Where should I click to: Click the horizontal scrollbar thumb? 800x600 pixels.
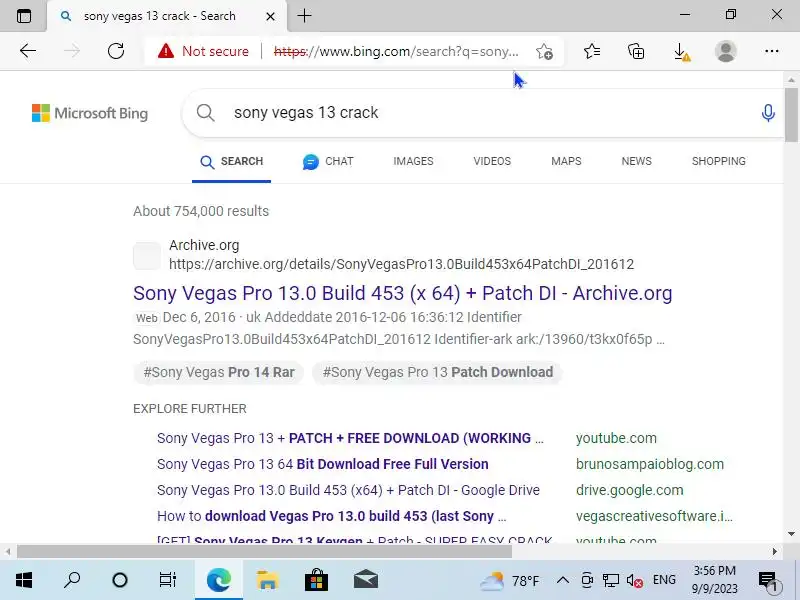264,552
